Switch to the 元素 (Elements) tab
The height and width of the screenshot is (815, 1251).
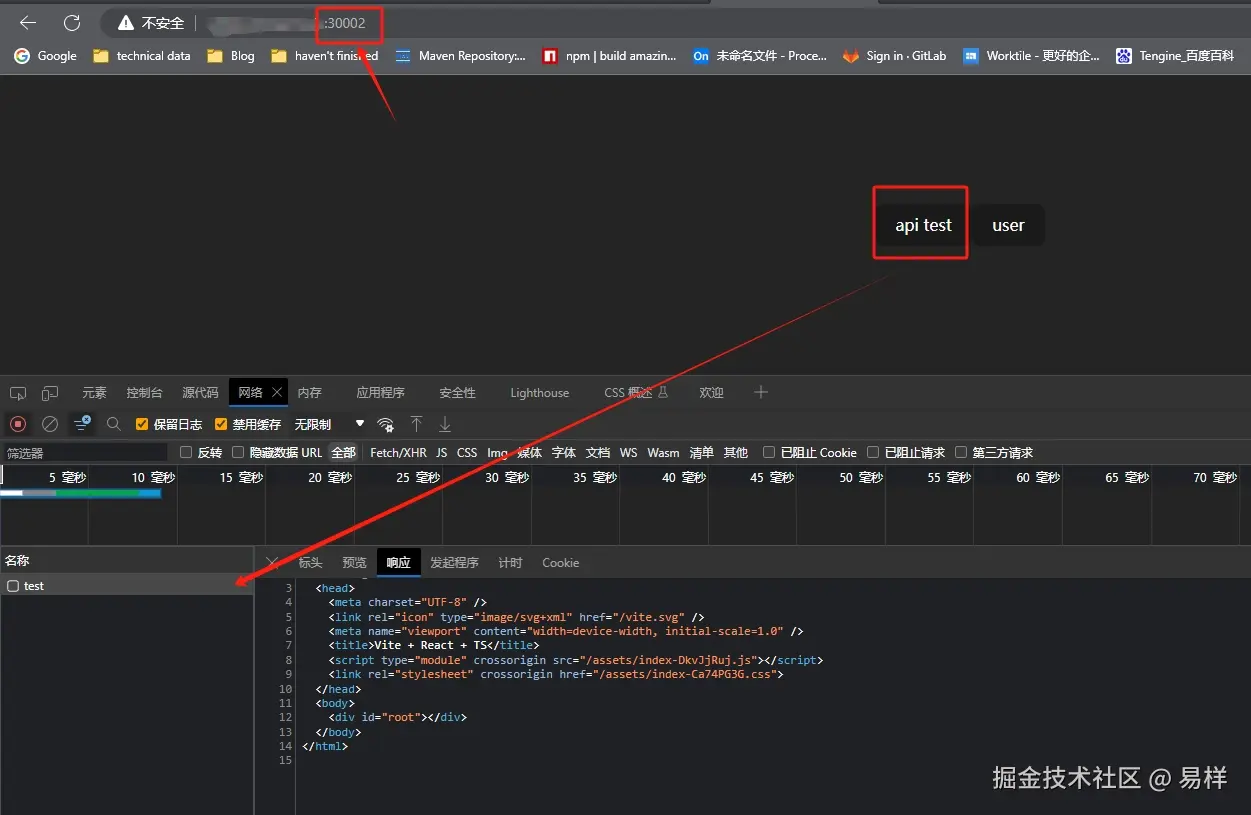94,393
